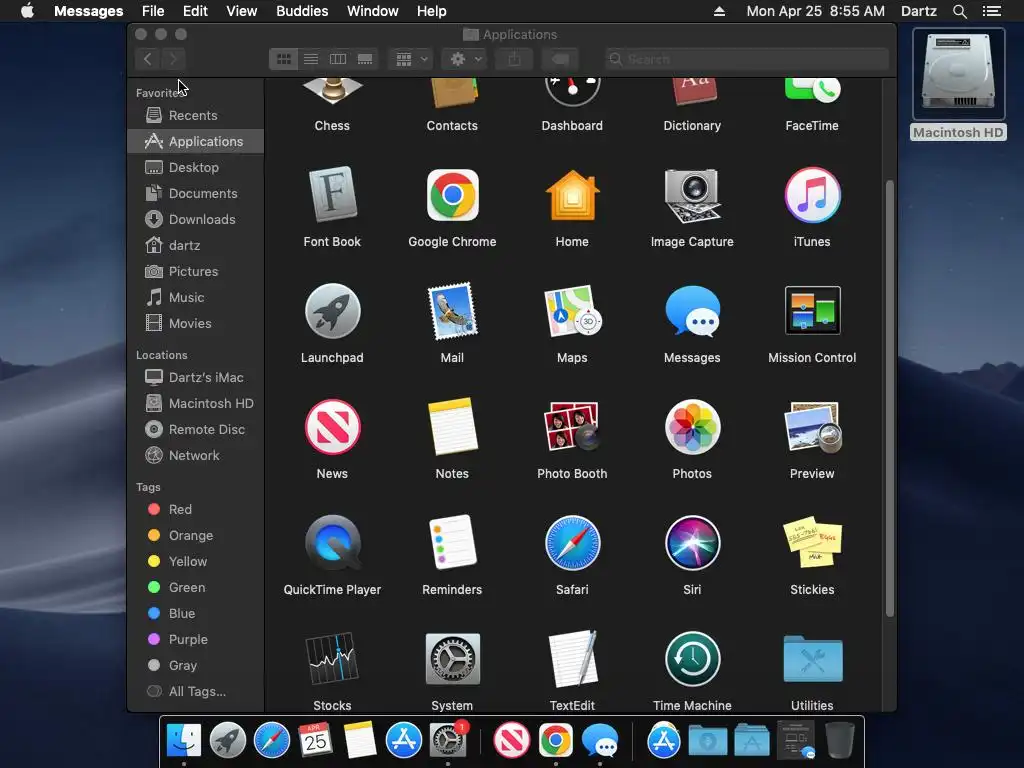Select Documents in the sidebar
The width and height of the screenshot is (1024, 768).
click(x=195, y=193)
